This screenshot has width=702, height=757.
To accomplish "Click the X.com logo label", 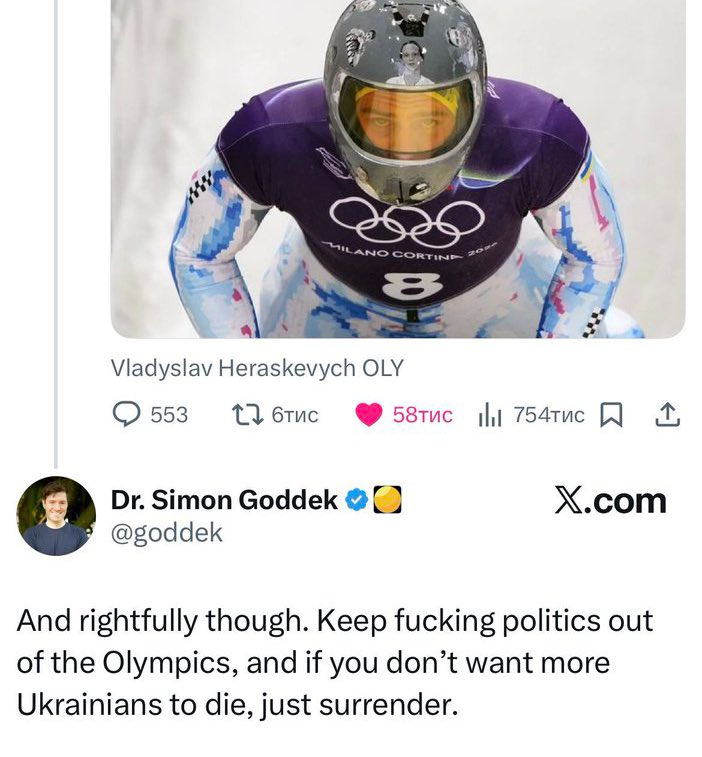I will 610,501.
